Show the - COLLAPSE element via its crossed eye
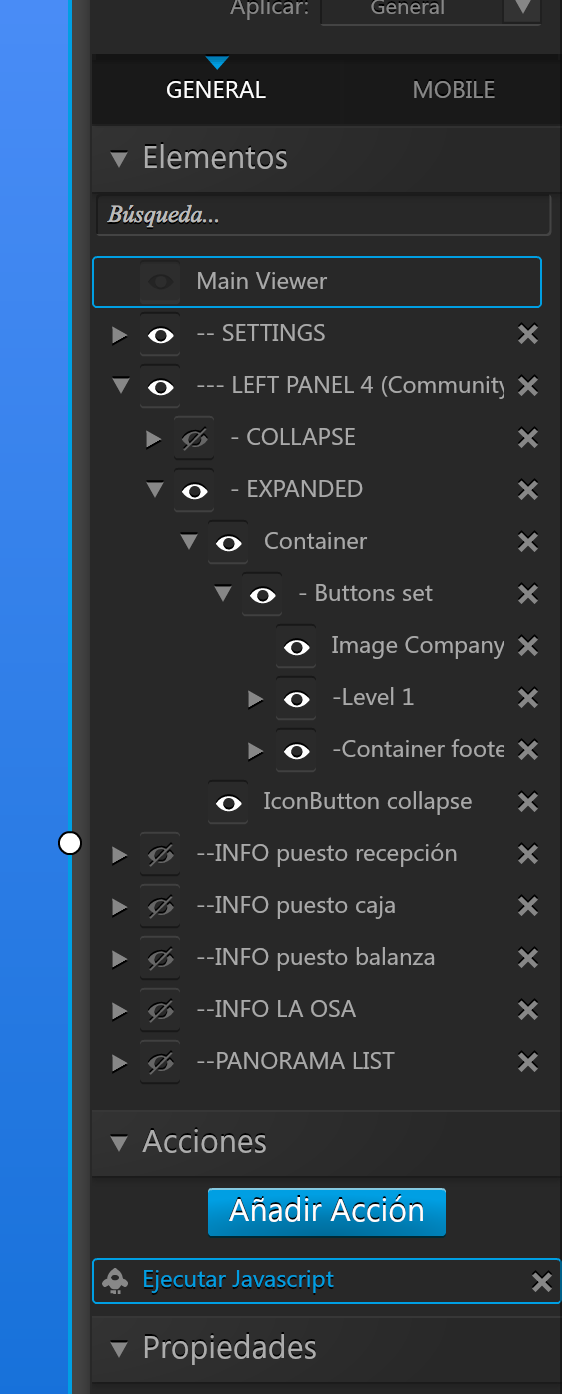 point(194,439)
